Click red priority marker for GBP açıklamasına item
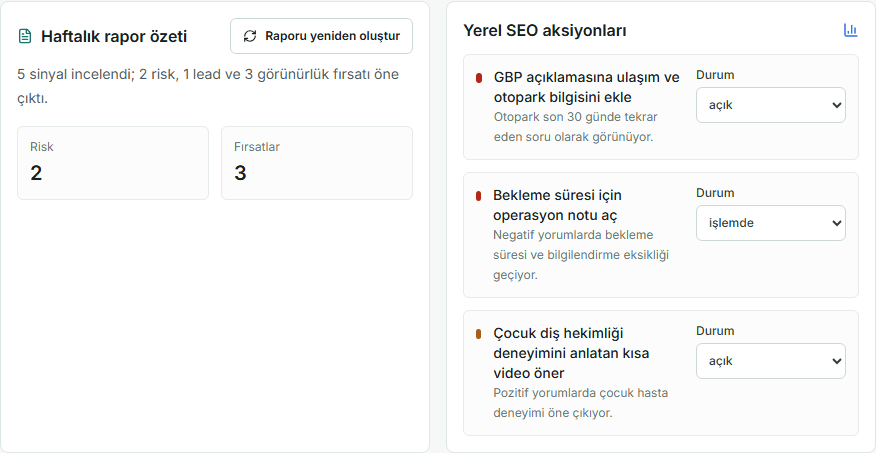876x453 pixels. (x=479, y=78)
